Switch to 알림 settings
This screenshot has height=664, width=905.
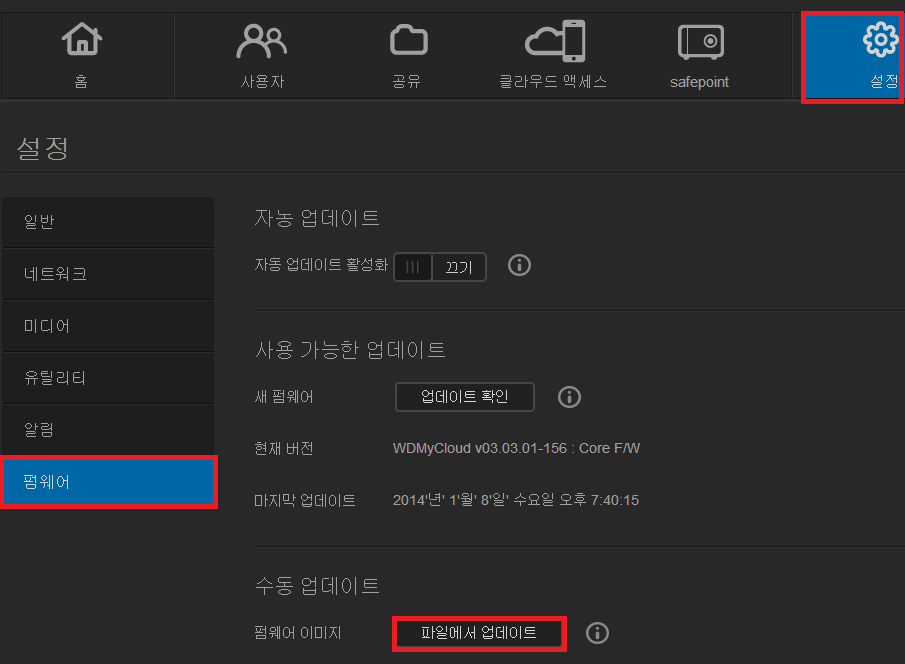coord(107,430)
